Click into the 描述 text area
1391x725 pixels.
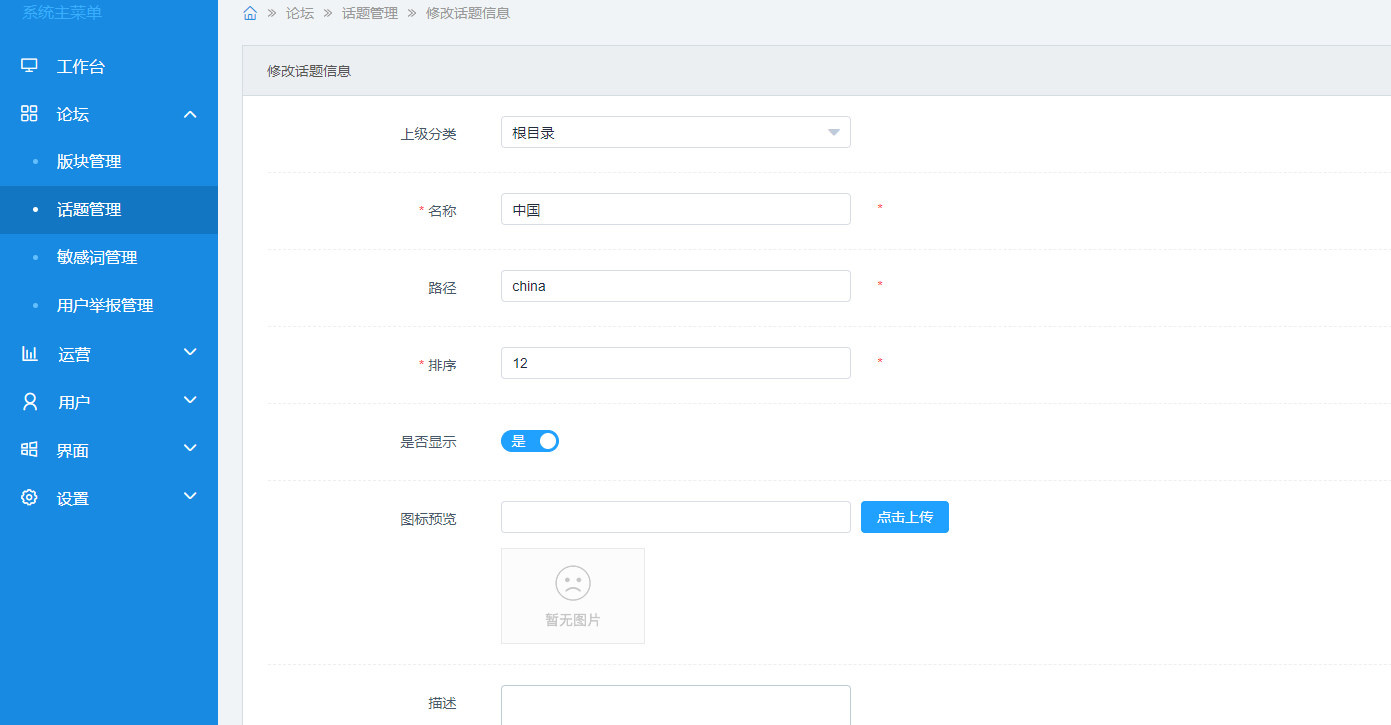point(675,704)
